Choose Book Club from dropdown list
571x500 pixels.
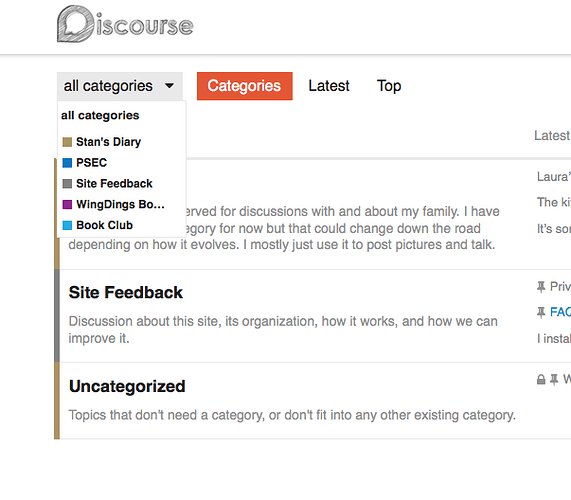(105, 225)
